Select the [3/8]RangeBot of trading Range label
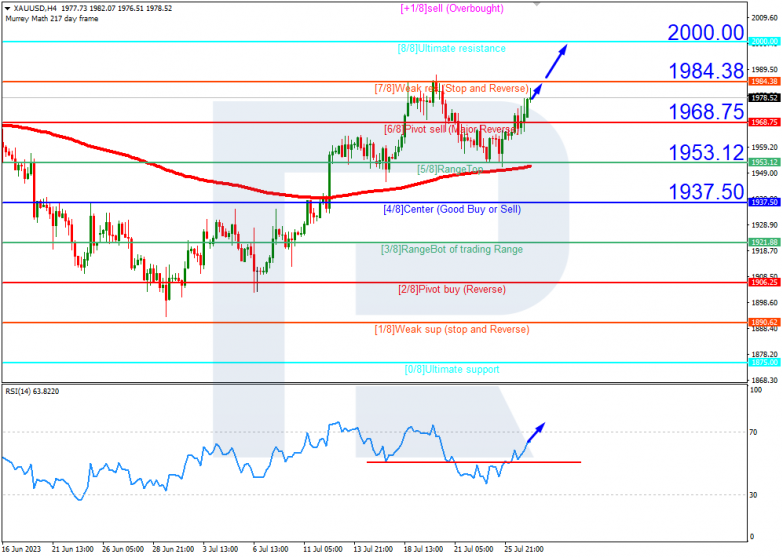The height and width of the screenshot is (558, 782). pyautogui.click(x=452, y=249)
